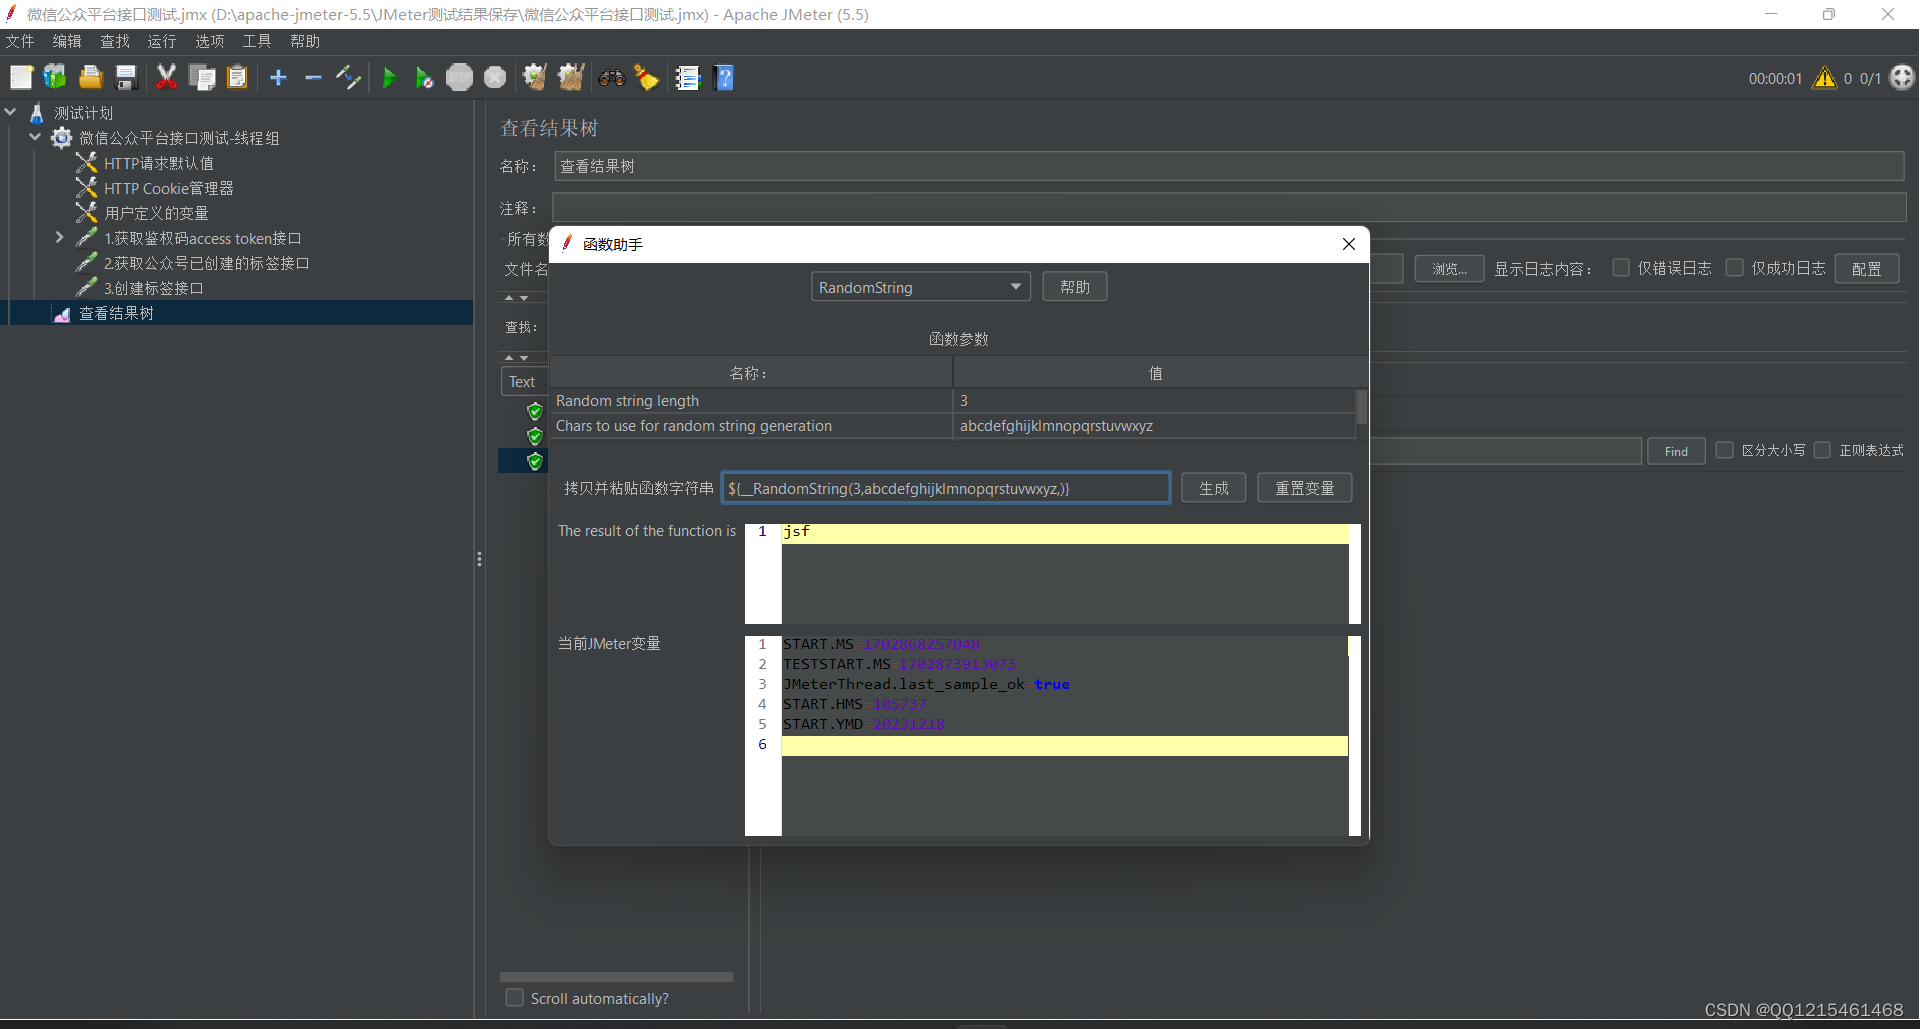
Task: Click the Cut scissors icon
Action: (x=166, y=77)
